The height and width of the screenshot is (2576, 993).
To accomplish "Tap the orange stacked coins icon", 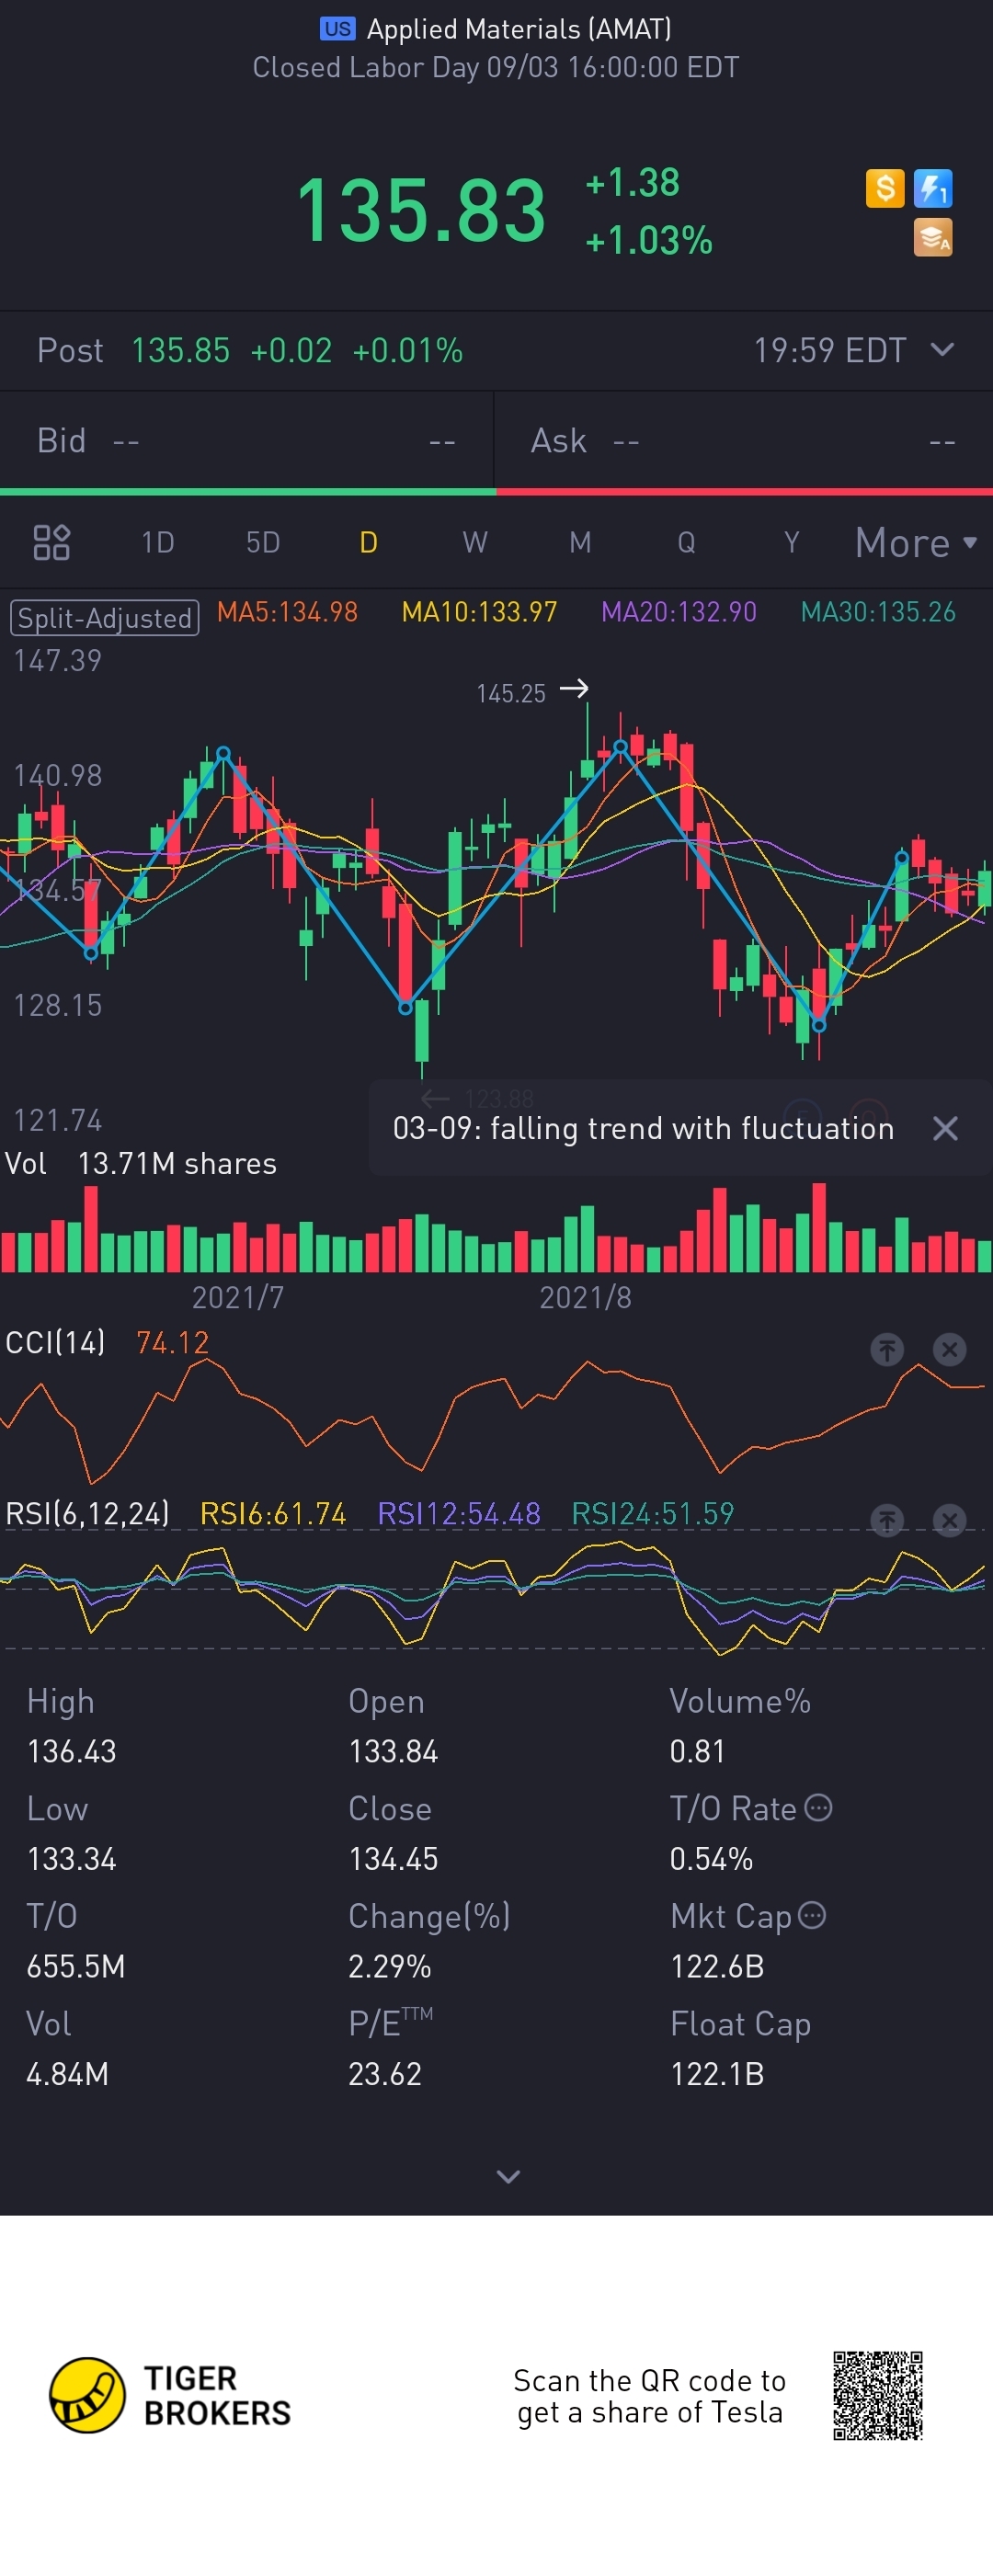I will [x=933, y=238].
